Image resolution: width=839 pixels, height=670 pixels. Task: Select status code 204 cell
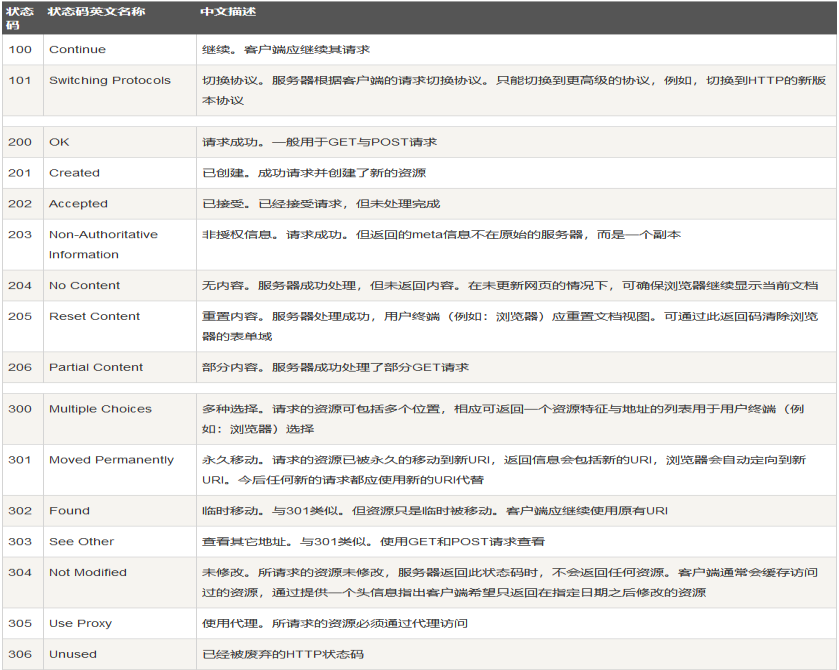coord(22,286)
